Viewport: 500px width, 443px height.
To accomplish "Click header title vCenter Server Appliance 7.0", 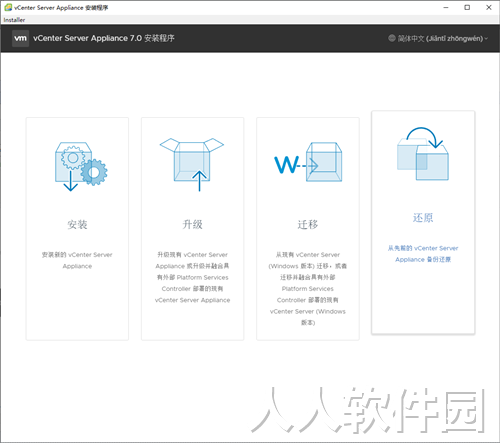I will click(104, 38).
